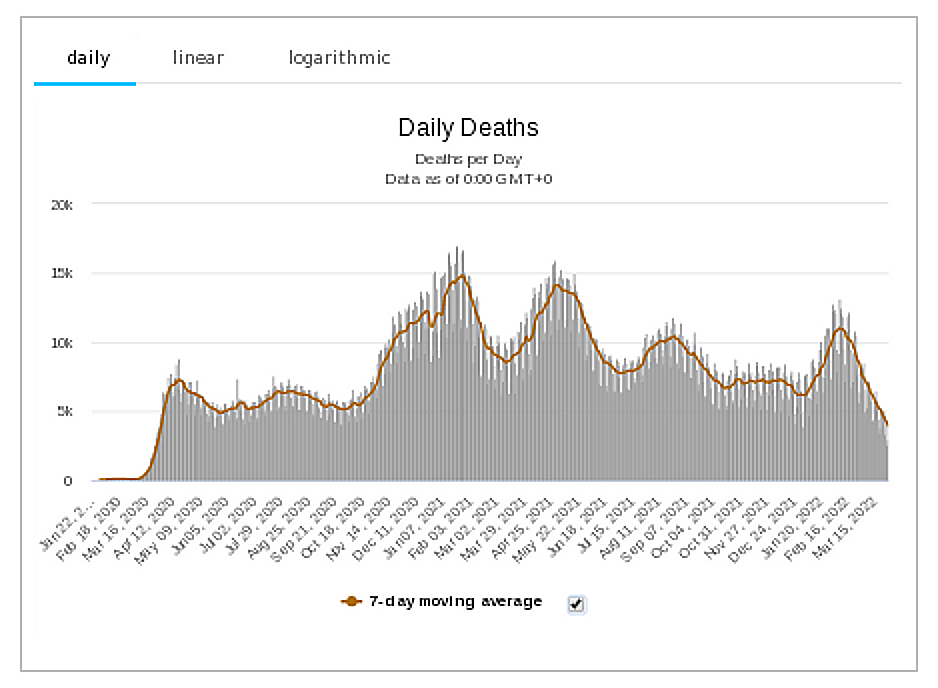Viewport: 938px width, 688px height.
Task: Select the logarithmic tab
Action: click(x=339, y=58)
